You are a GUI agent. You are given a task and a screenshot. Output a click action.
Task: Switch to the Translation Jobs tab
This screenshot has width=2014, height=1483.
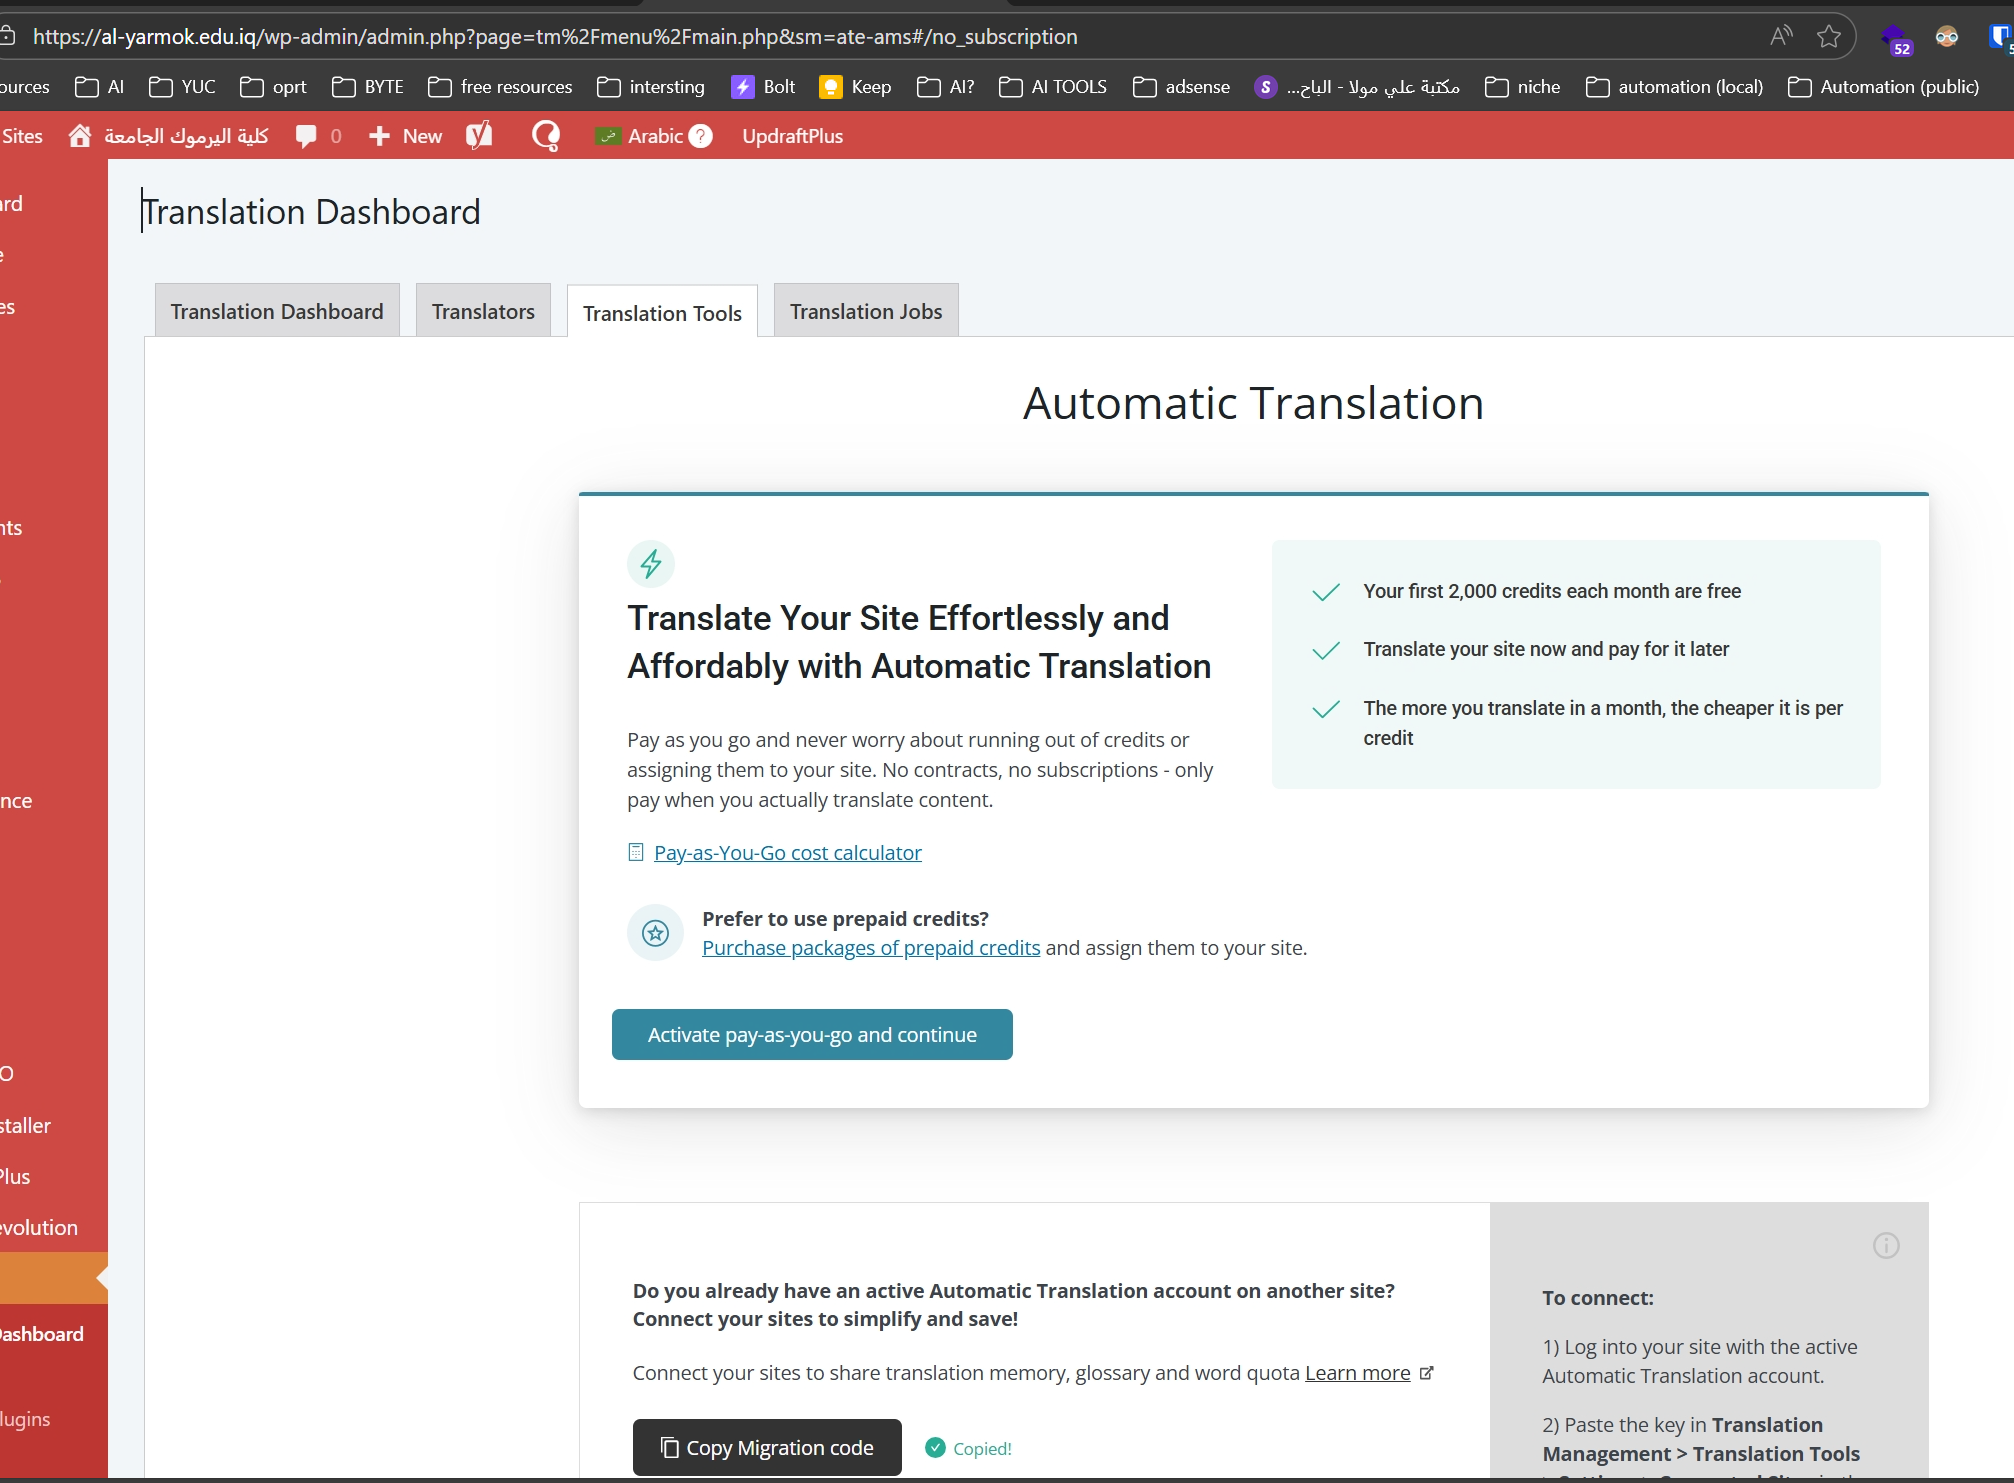tap(865, 311)
